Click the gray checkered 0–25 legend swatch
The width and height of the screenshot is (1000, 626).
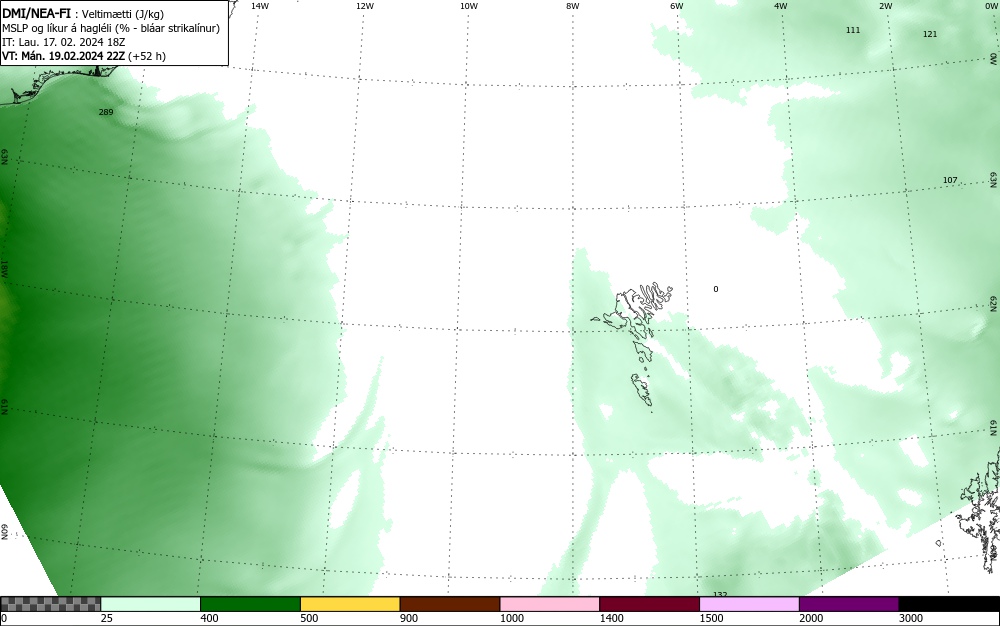pos(50,604)
